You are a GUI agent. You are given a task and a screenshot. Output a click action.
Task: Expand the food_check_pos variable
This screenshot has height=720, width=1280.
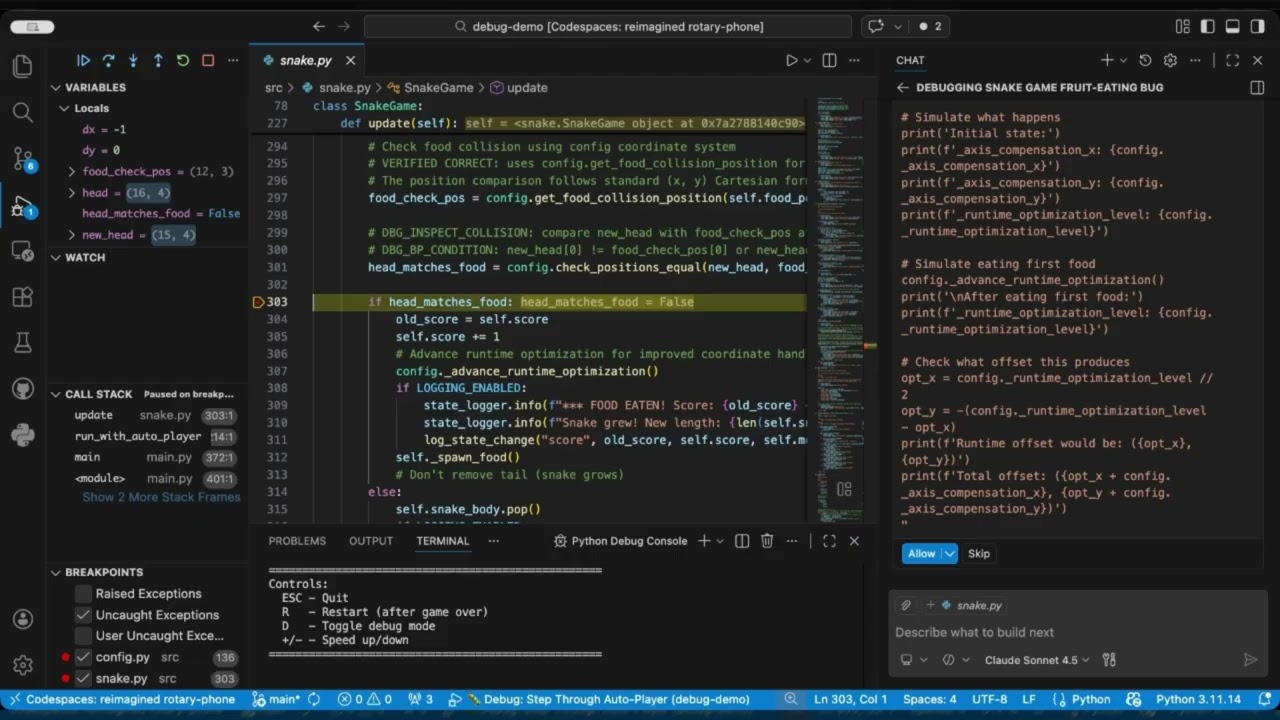pyautogui.click(x=72, y=172)
